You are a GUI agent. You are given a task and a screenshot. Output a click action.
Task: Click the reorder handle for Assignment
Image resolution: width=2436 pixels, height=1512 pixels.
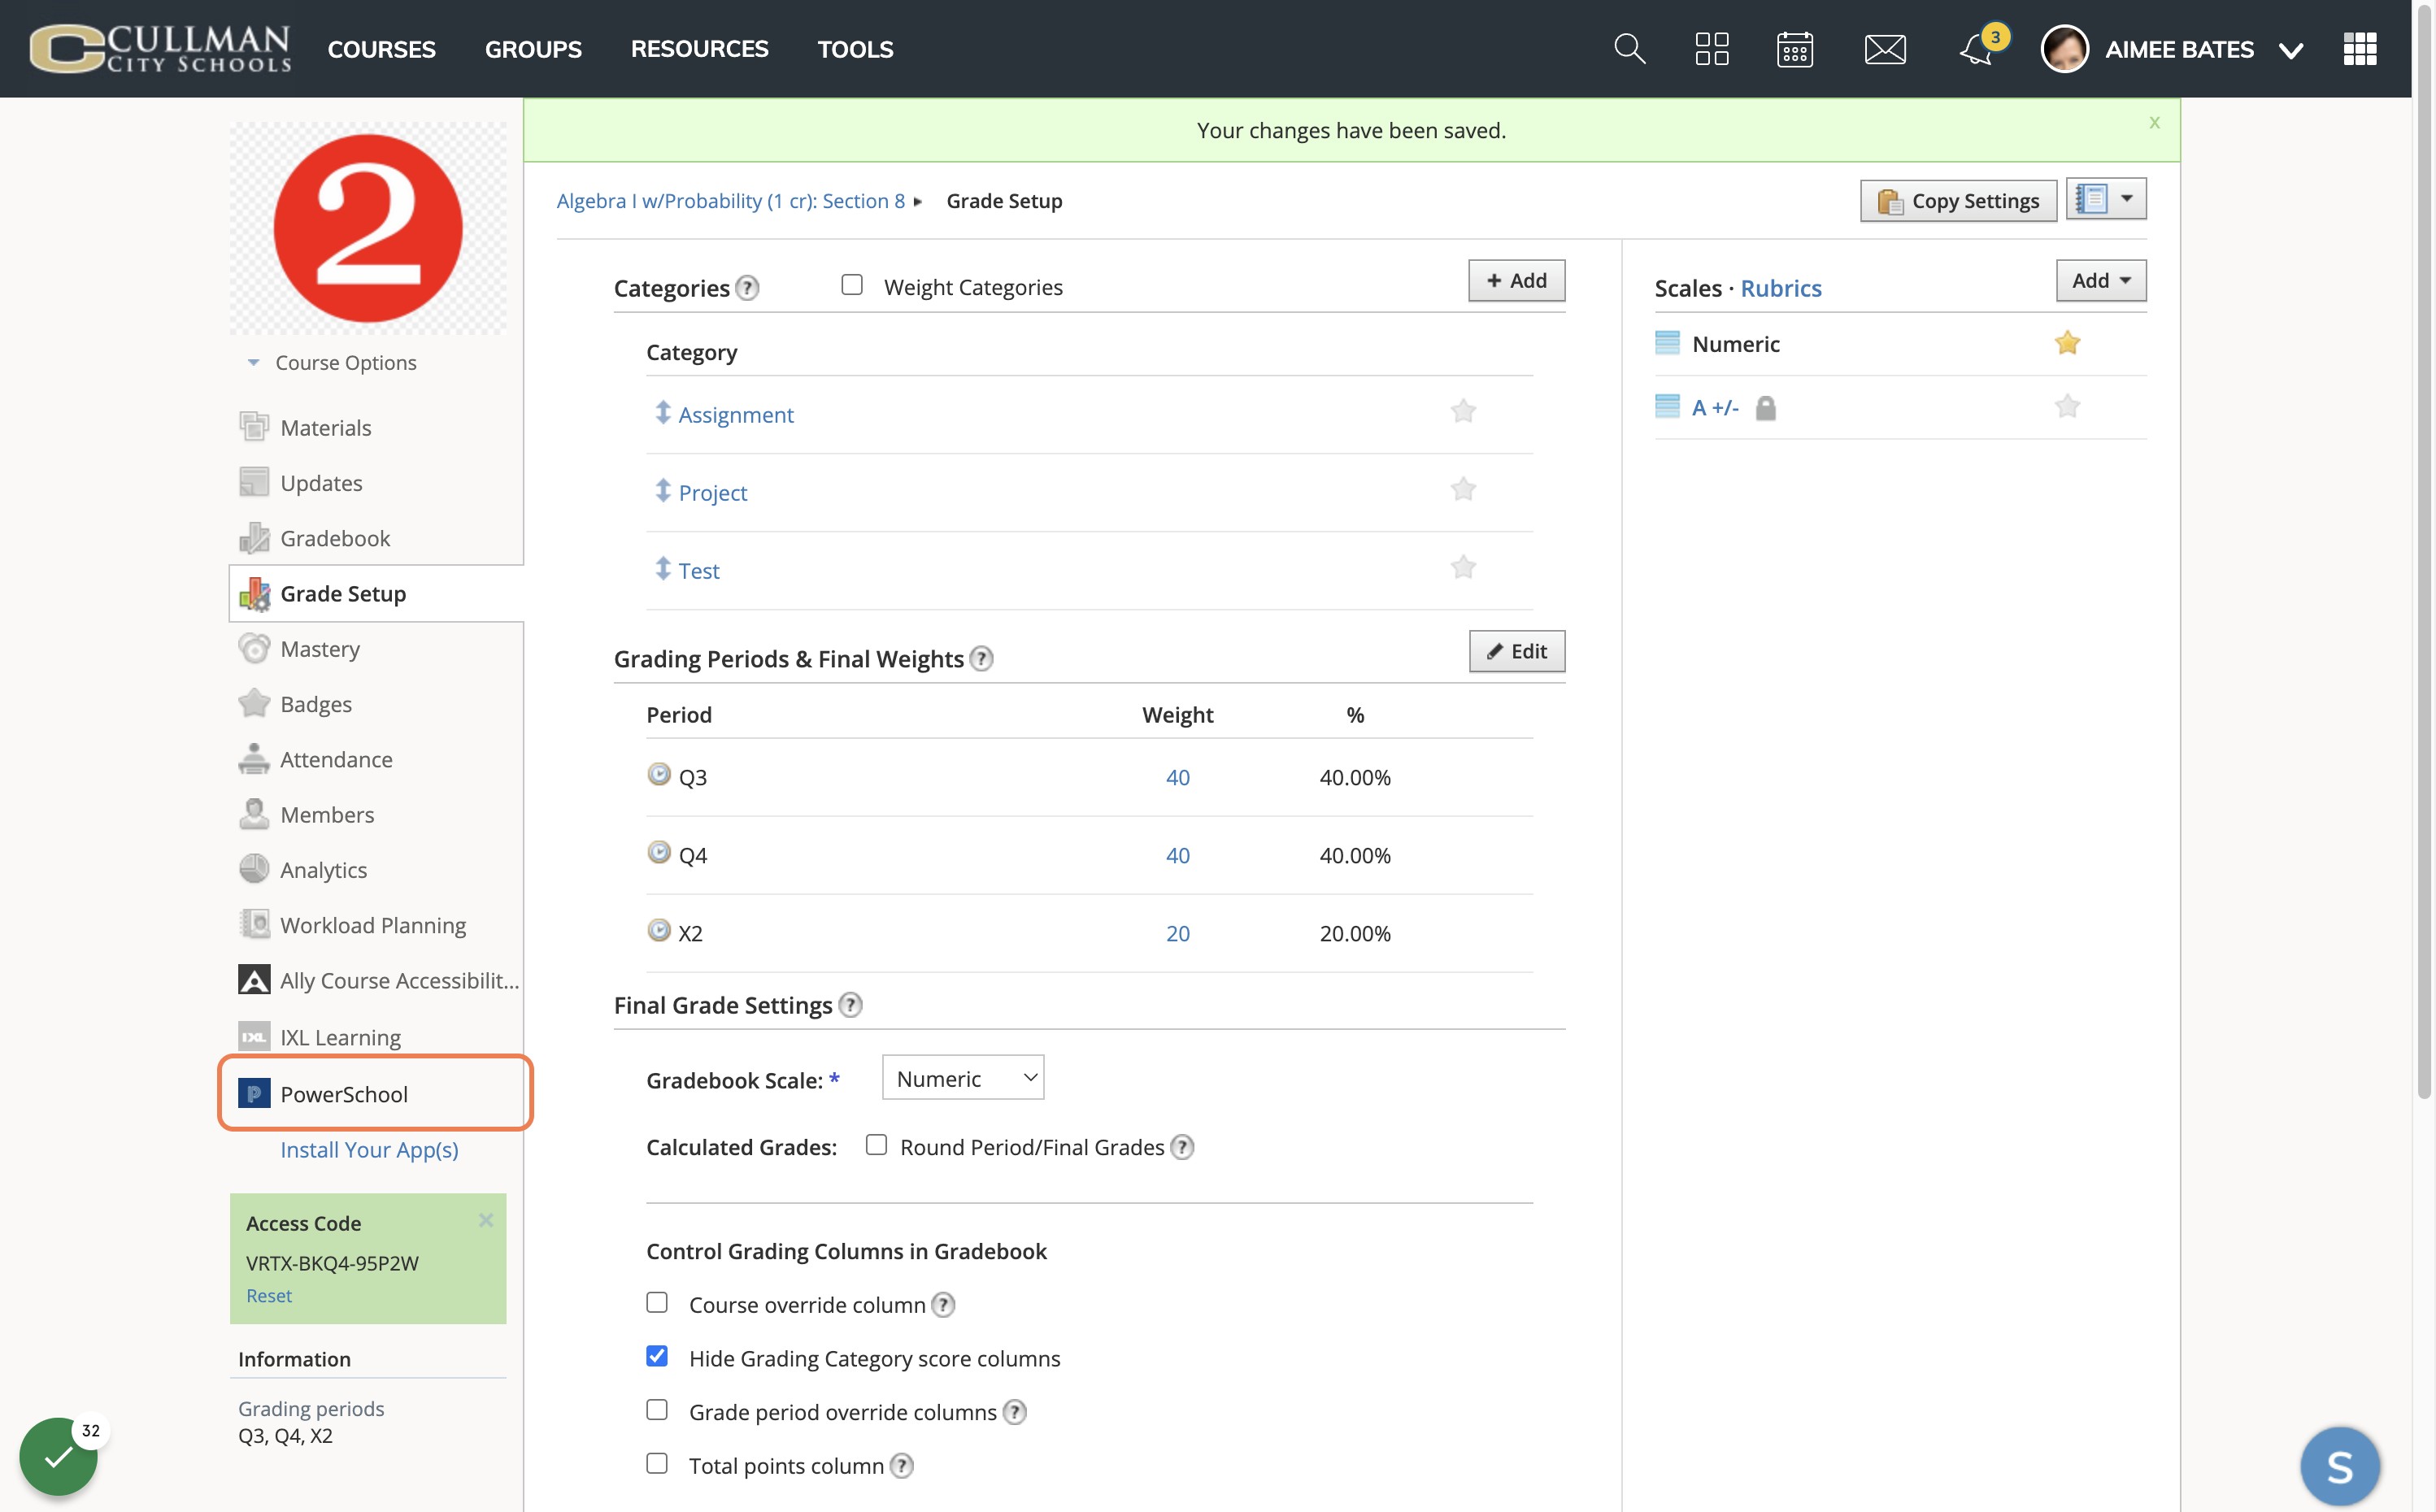662,412
